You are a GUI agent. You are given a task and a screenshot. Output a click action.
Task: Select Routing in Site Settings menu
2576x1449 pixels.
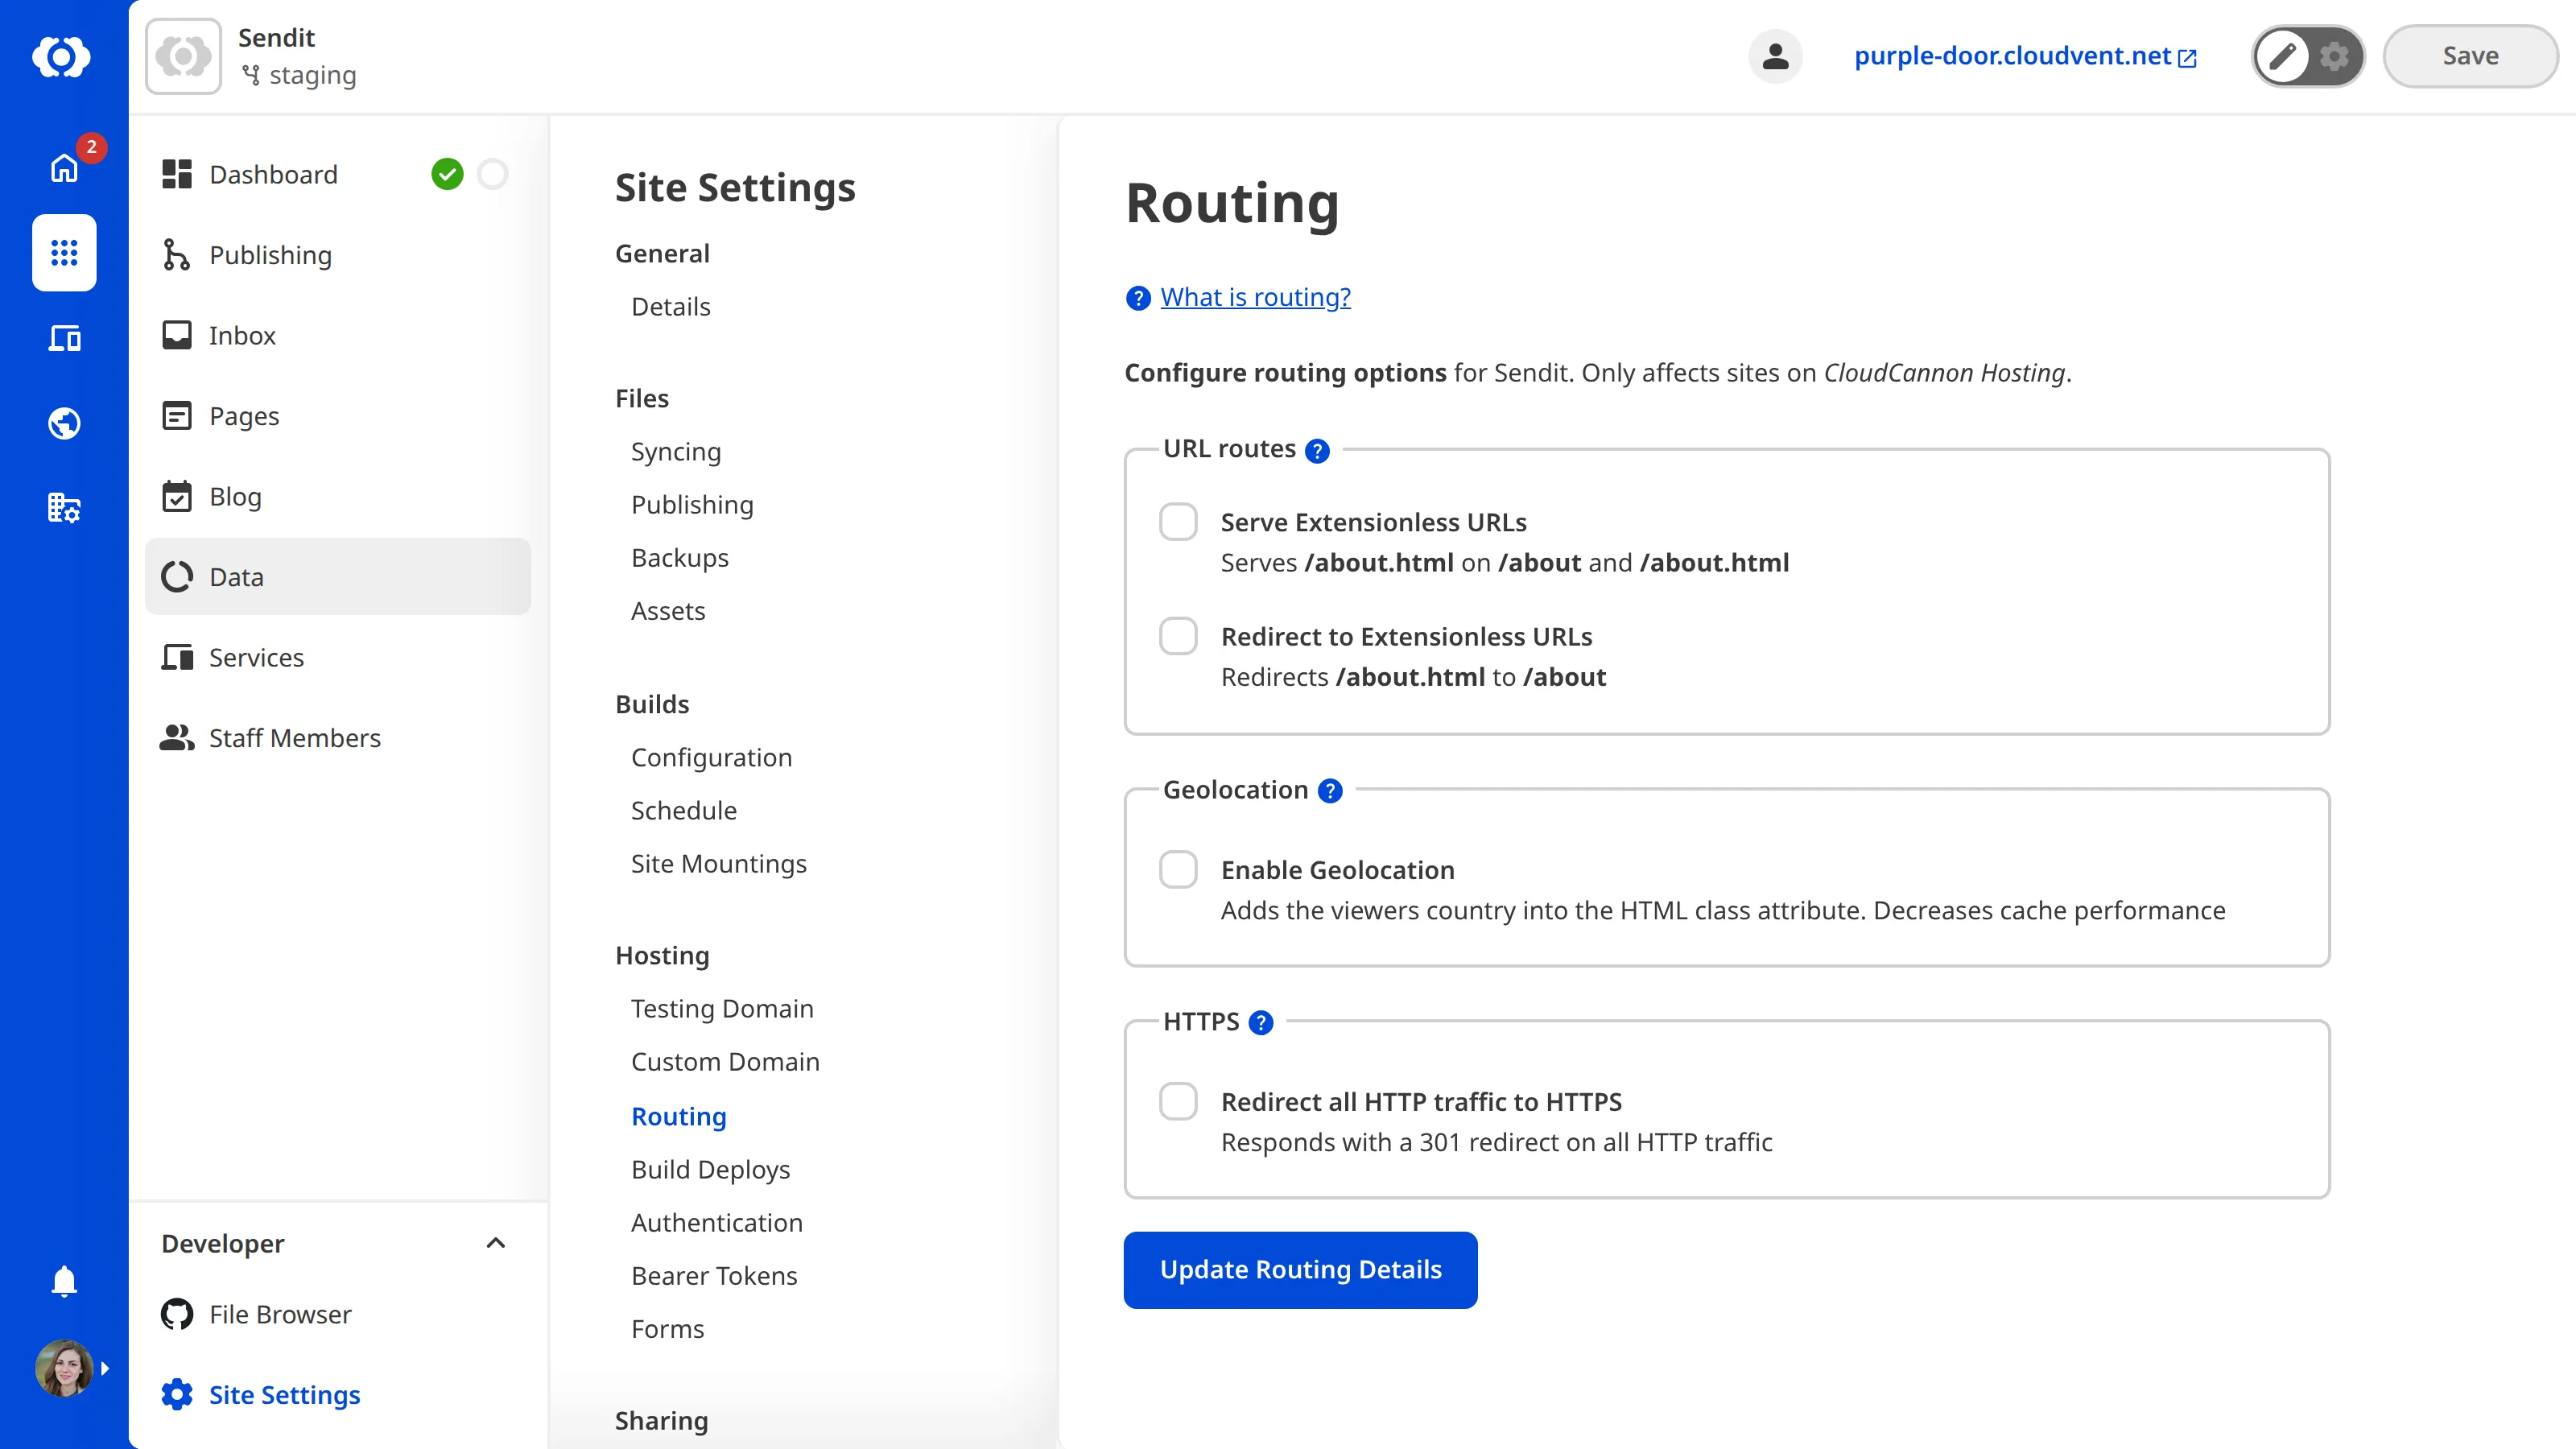(678, 1116)
